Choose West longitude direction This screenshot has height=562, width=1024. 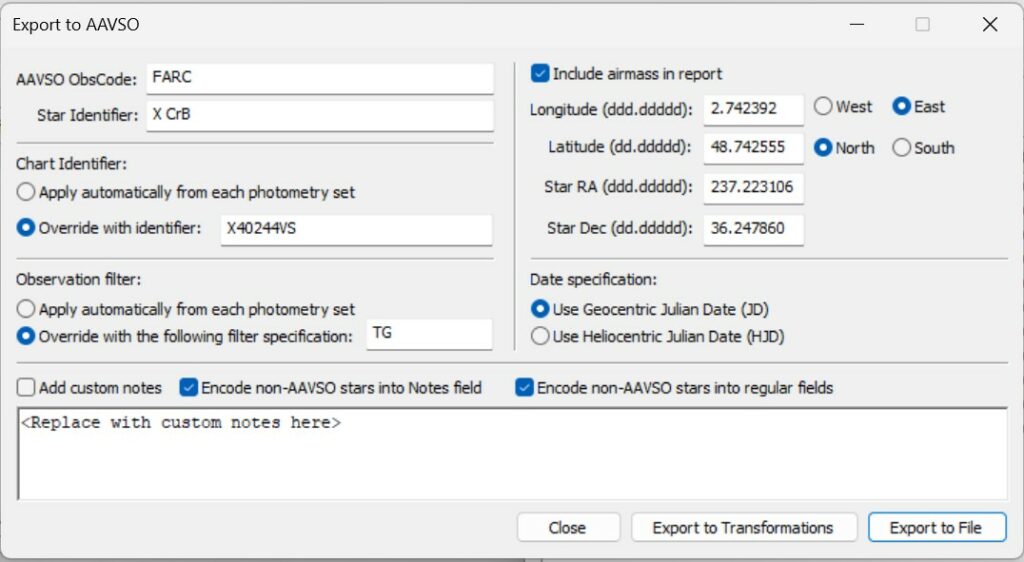[824, 107]
